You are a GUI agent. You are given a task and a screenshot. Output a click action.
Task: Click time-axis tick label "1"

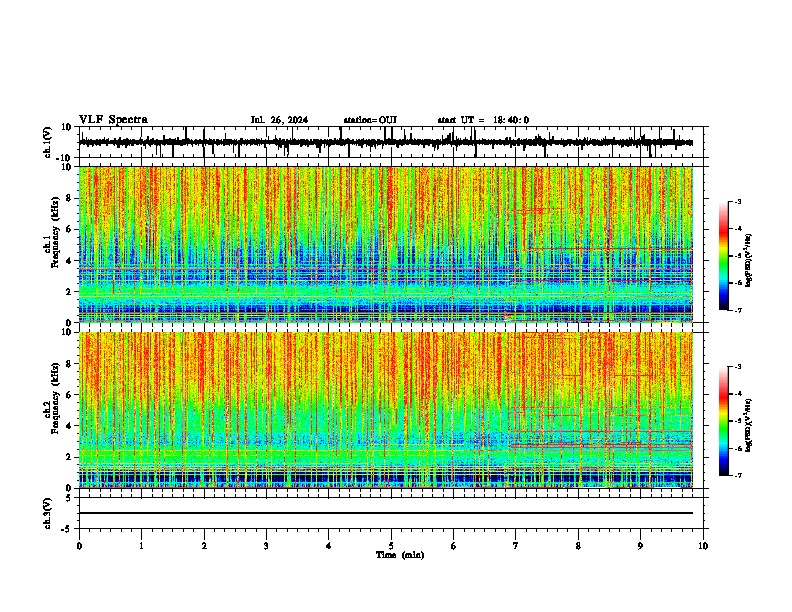pyautogui.click(x=141, y=546)
